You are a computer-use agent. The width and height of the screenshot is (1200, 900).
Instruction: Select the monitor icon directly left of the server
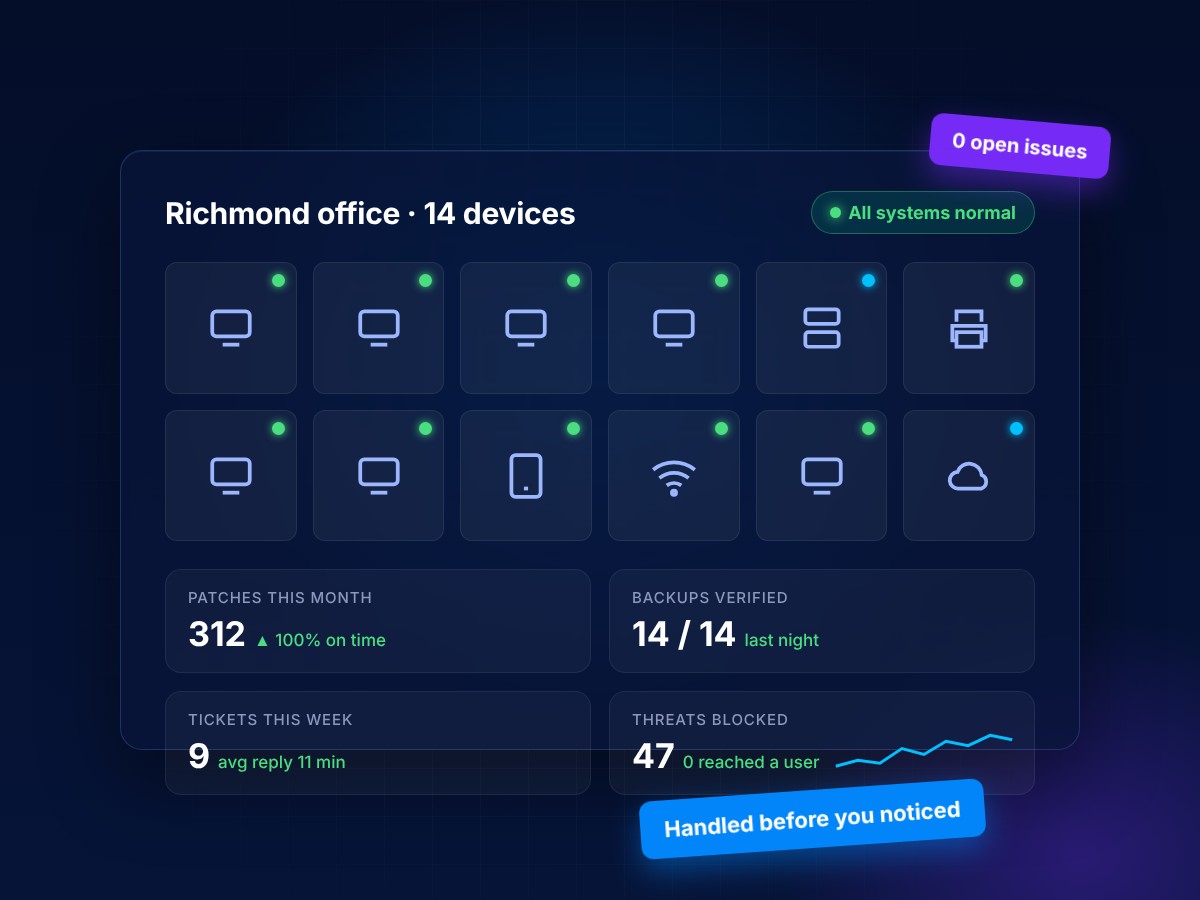tap(674, 328)
